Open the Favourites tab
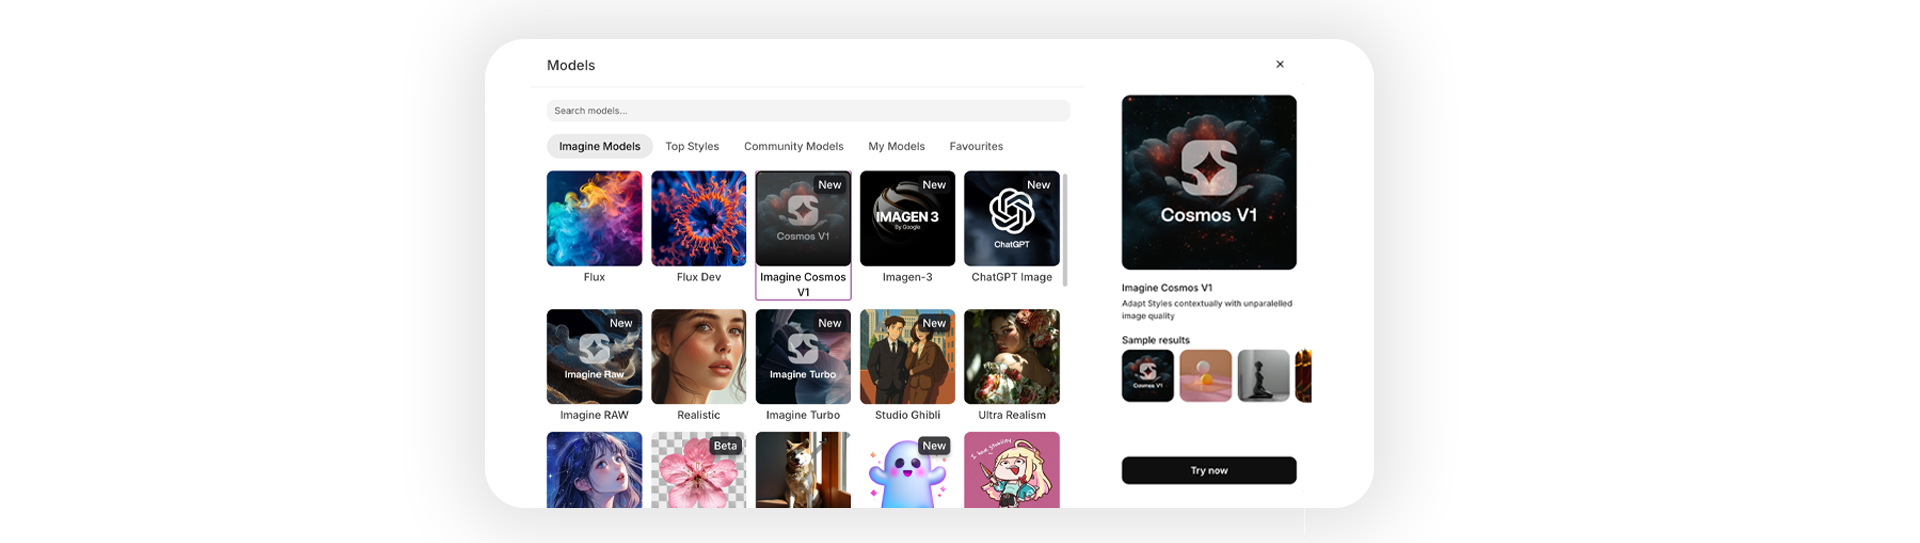1920x543 pixels. tap(976, 146)
